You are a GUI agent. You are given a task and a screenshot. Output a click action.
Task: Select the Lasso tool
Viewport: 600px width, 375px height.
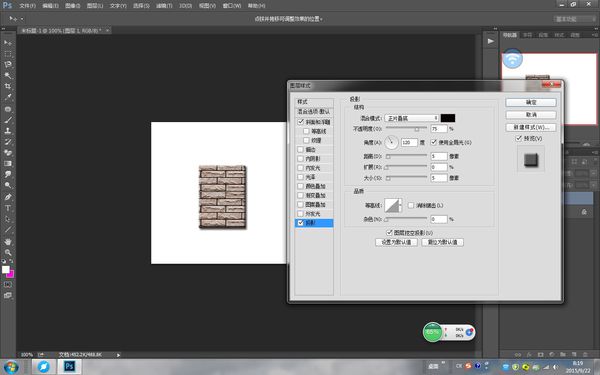pyautogui.click(x=8, y=65)
